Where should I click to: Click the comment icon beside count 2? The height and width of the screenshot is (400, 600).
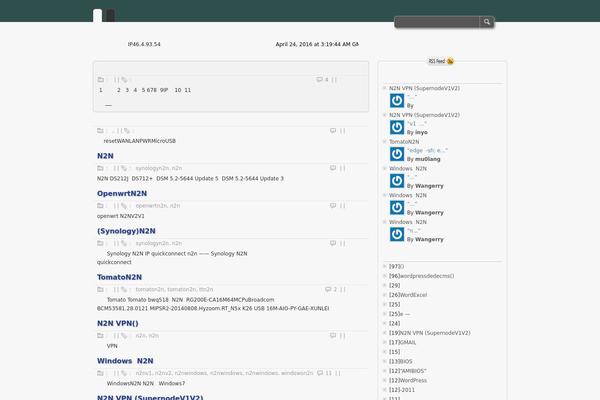point(328,289)
